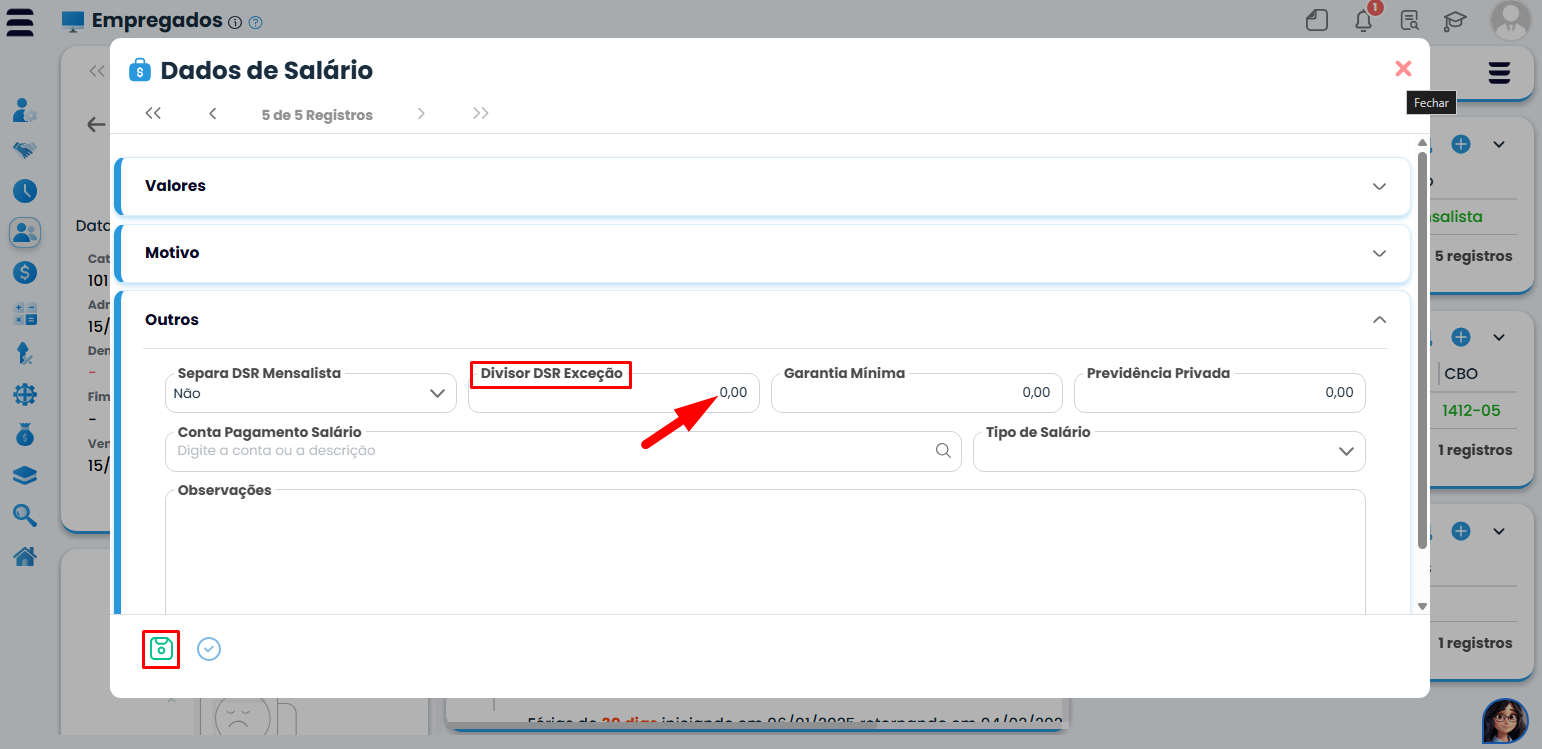Open the notes page icon in header

click(x=1318, y=20)
